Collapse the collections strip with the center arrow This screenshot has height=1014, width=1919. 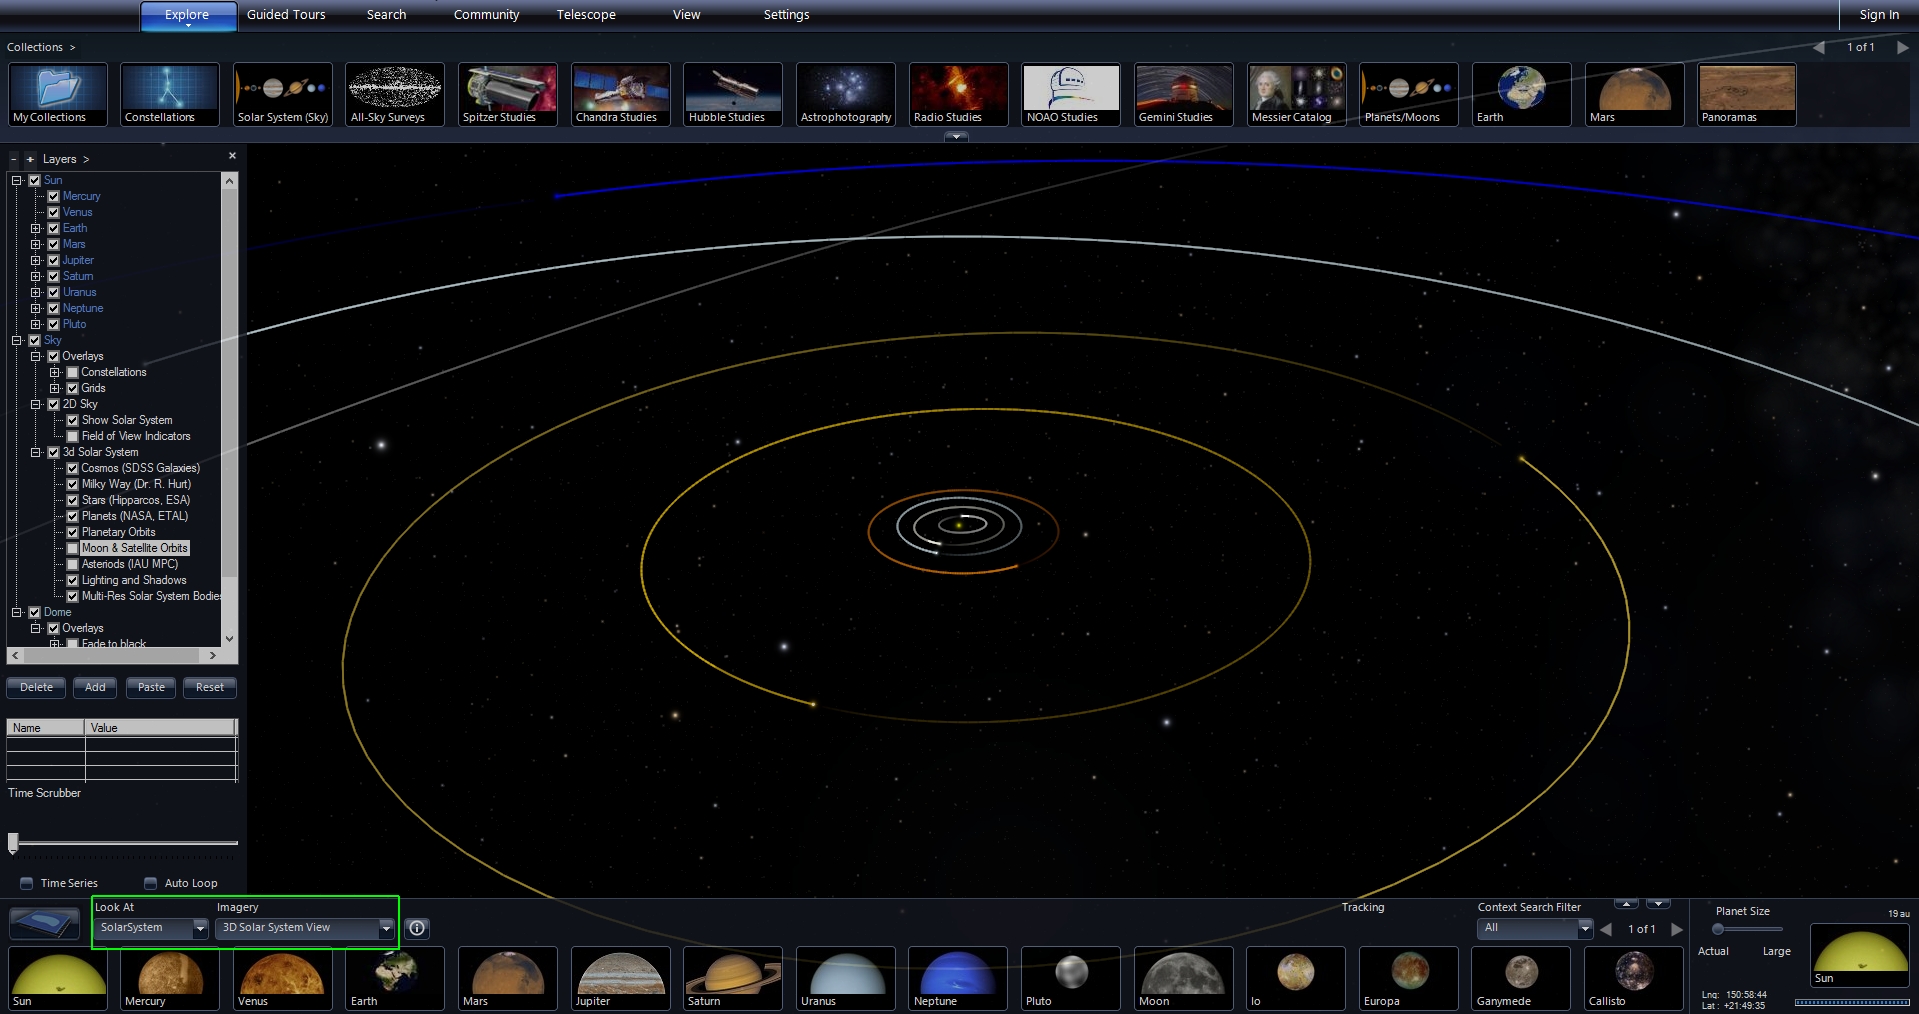(956, 137)
